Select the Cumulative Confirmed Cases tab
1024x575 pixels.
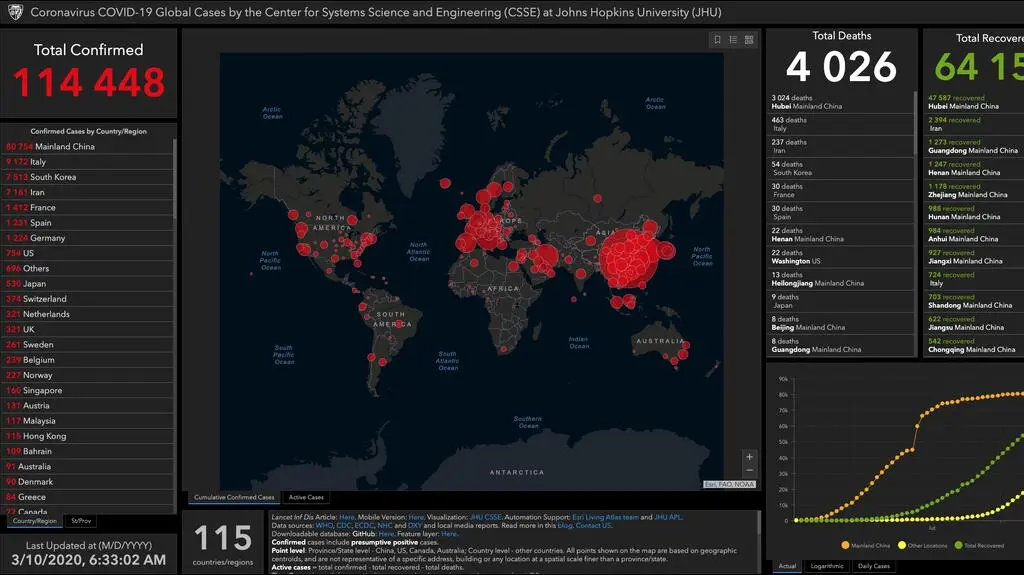[234, 497]
